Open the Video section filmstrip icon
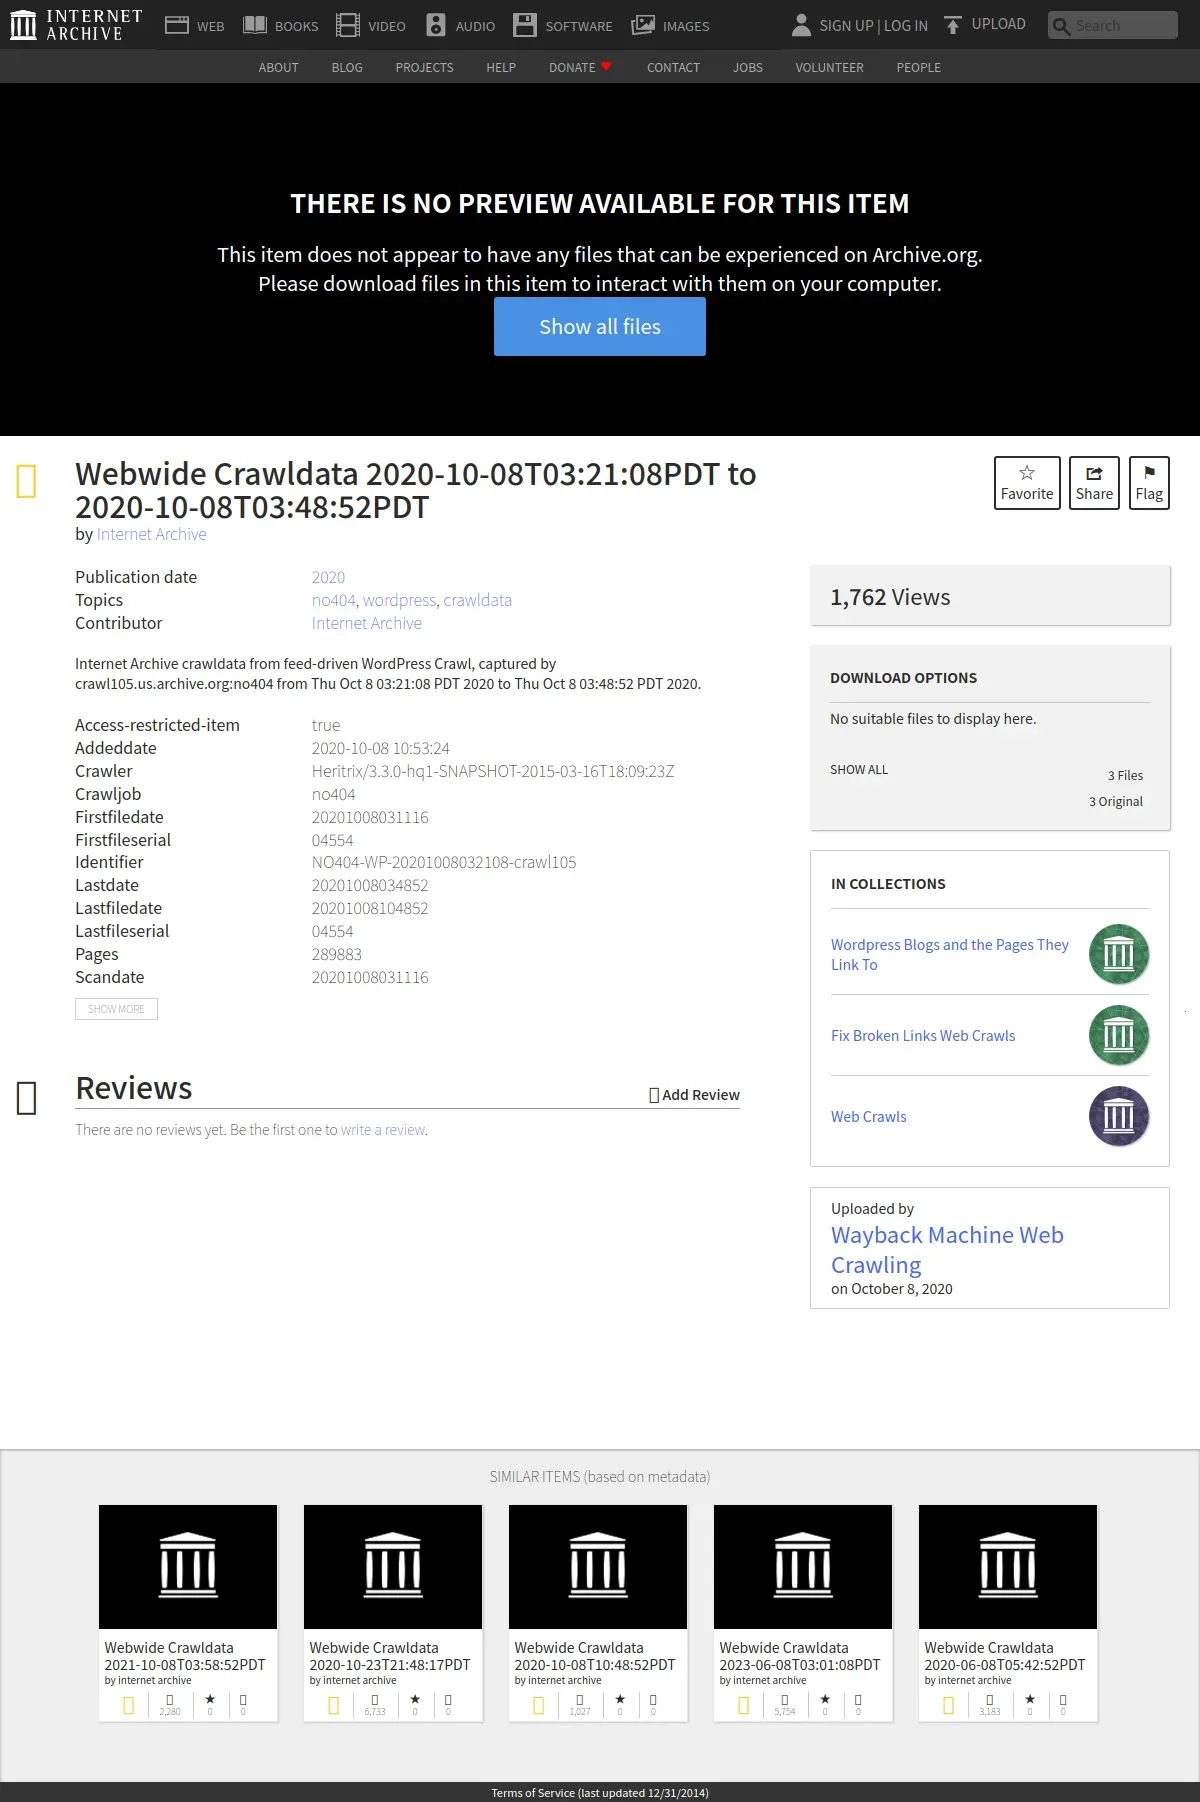Viewport: 1200px width, 1802px height. pyautogui.click(x=347, y=25)
